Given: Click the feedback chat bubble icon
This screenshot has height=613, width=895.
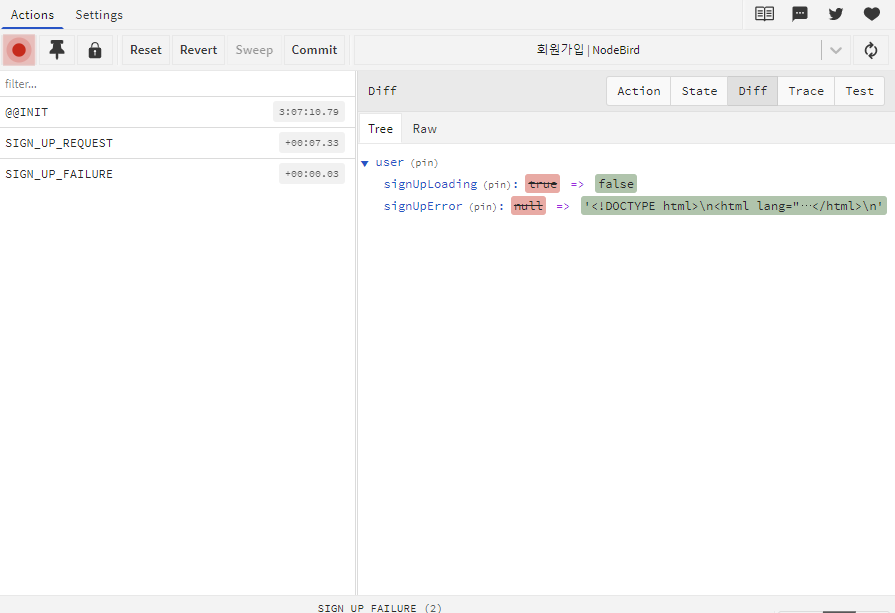Looking at the screenshot, I should 800,14.
